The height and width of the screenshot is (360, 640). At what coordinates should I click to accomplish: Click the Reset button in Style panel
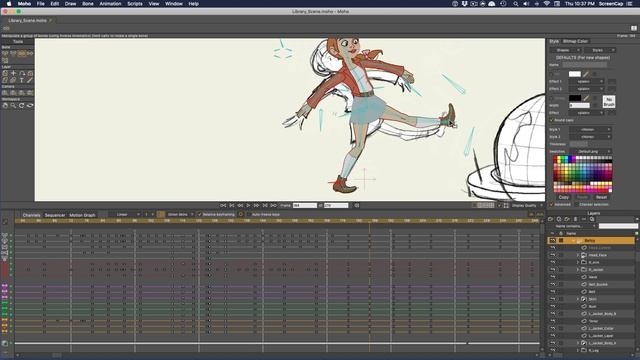(x=601, y=197)
